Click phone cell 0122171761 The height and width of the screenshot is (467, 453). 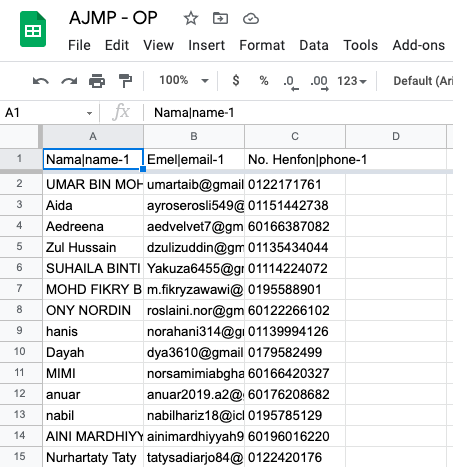pos(295,184)
